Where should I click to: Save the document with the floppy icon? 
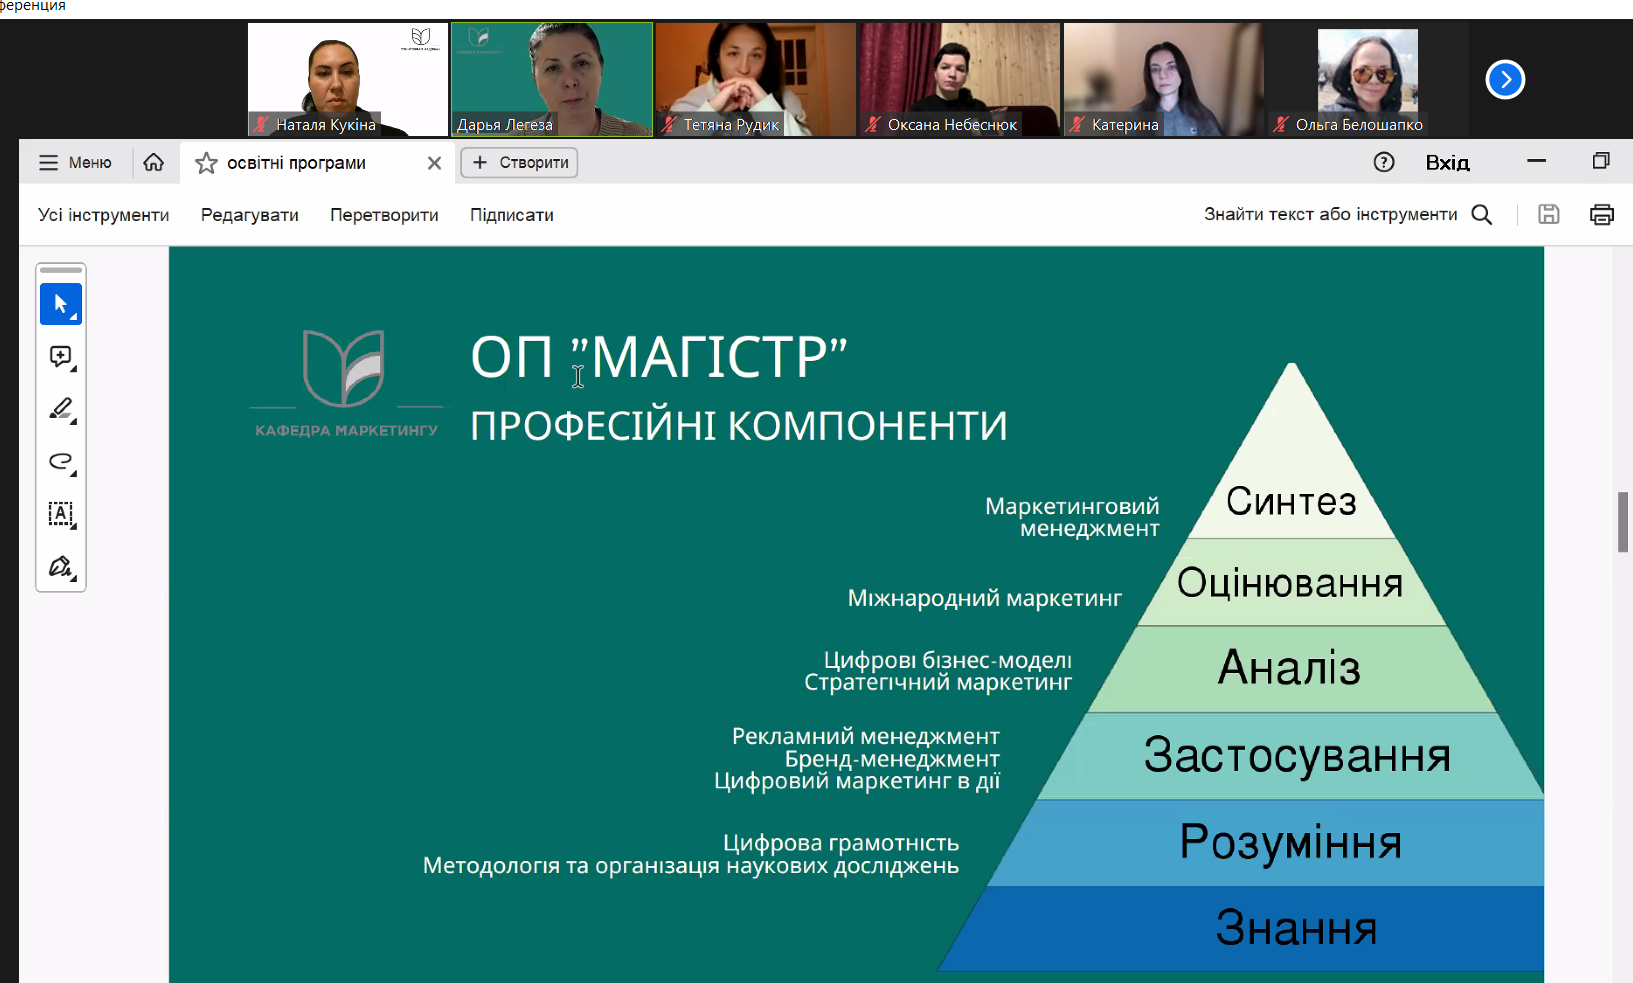coord(1549,214)
